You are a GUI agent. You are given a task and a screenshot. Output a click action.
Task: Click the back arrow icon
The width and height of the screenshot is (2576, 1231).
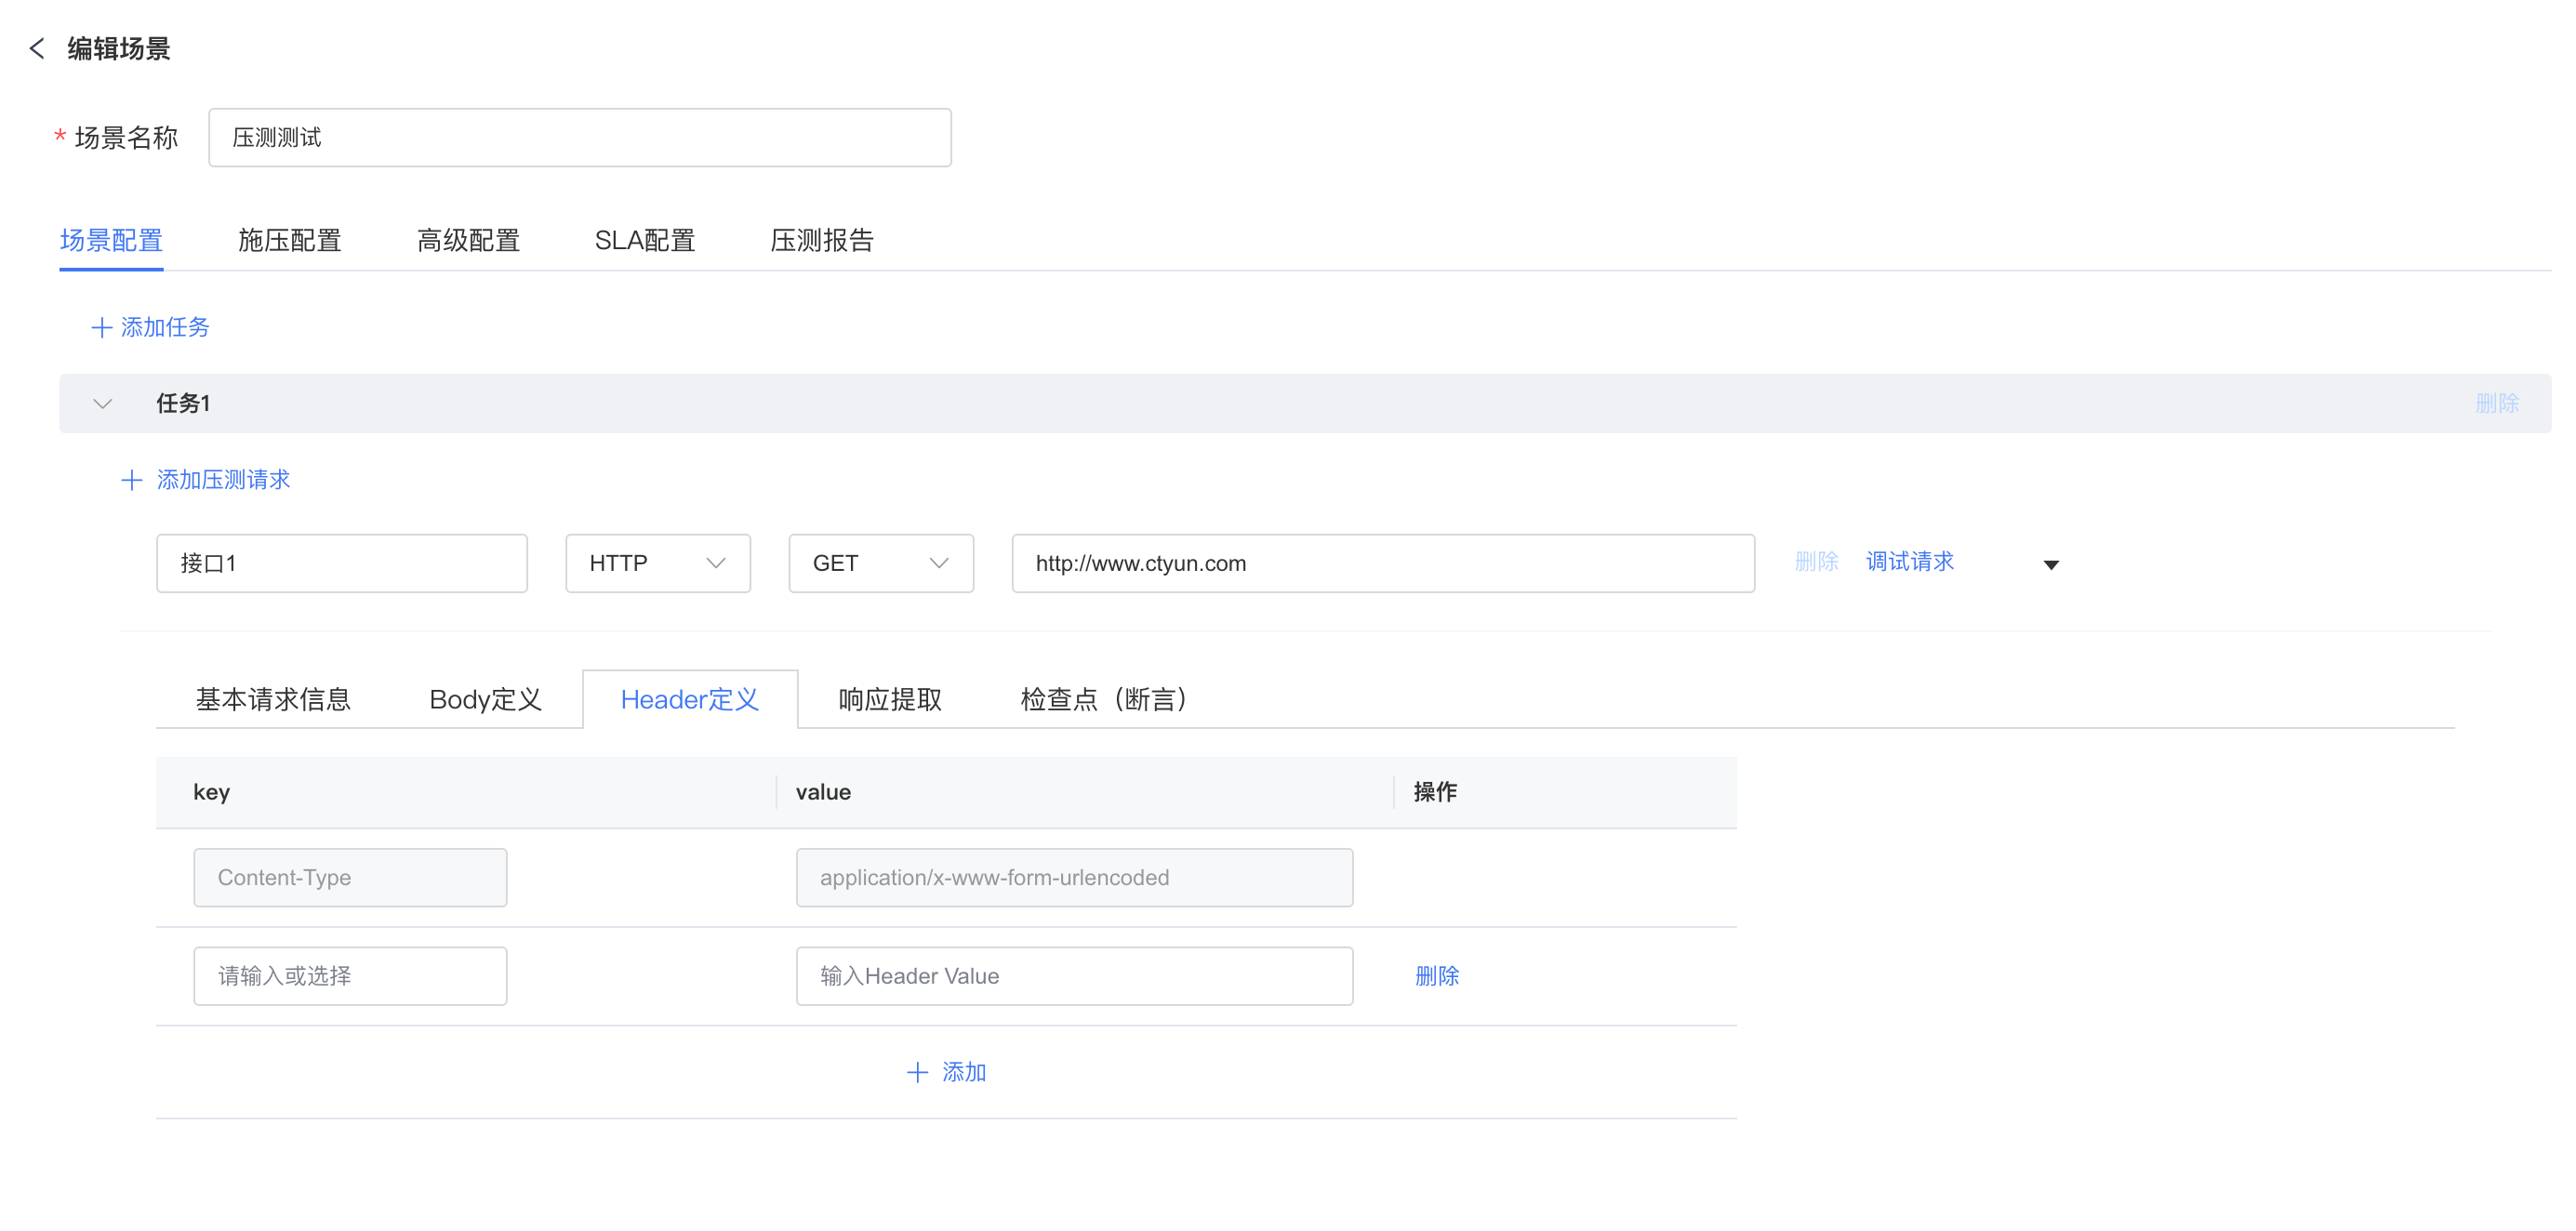[37, 48]
